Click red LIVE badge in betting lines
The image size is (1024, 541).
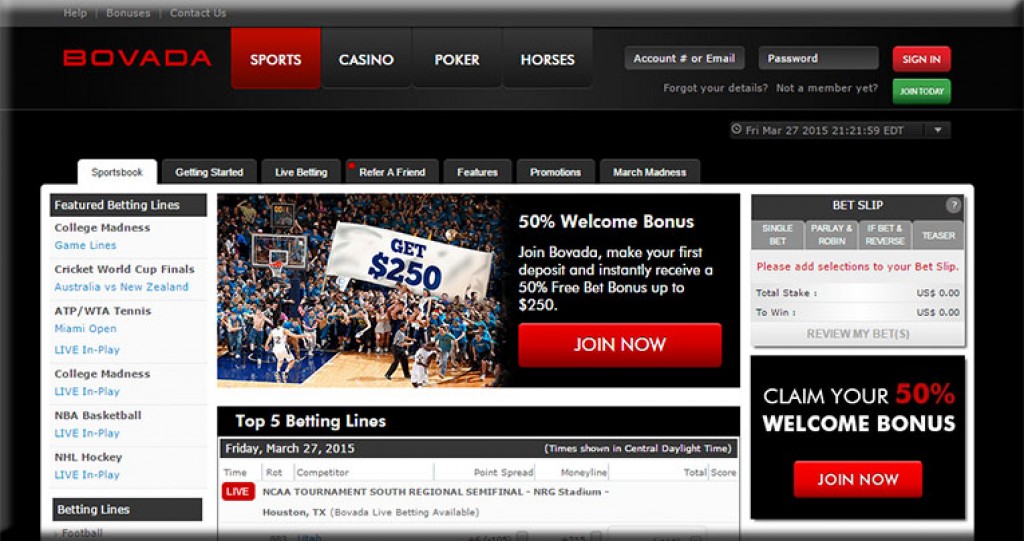238,491
